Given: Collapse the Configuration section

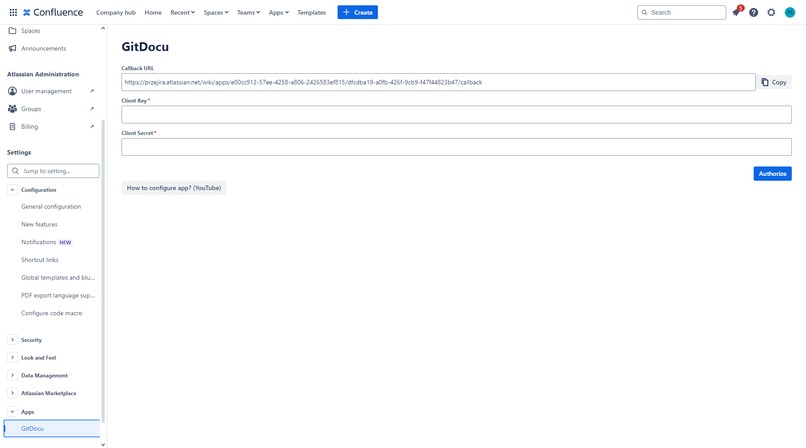Looking at the screenshot, I should [x=12, y=190].
